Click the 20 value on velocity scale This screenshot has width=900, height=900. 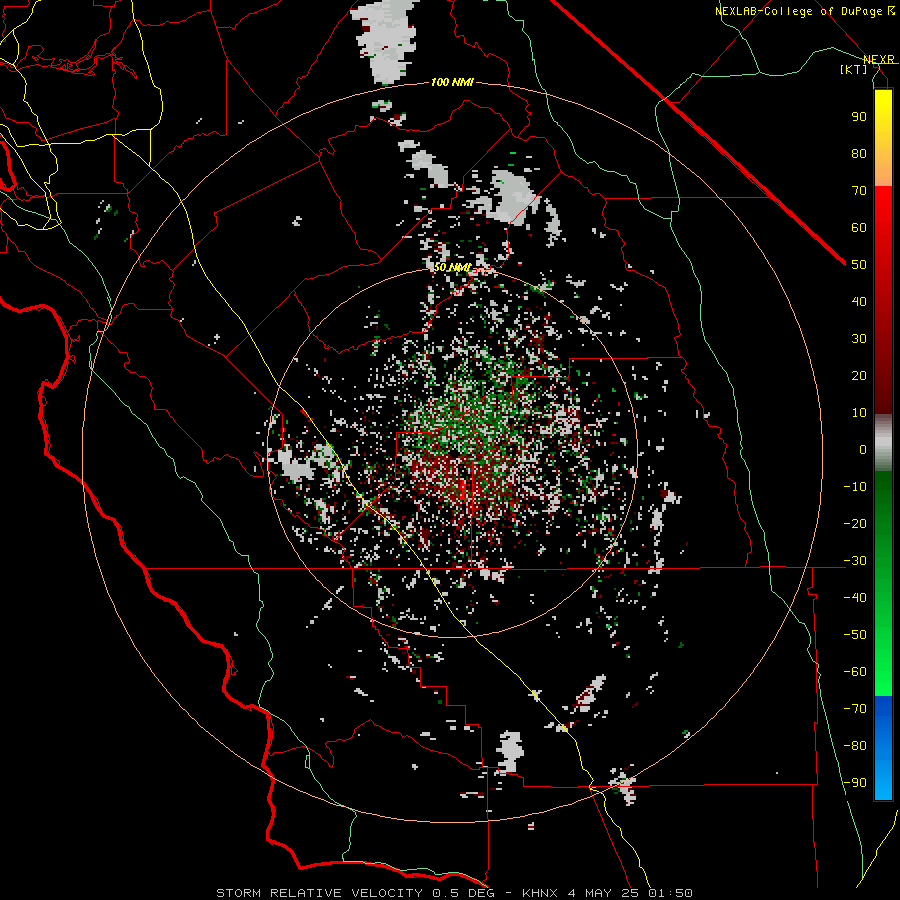pyautogui.click(x=859, y=375)
